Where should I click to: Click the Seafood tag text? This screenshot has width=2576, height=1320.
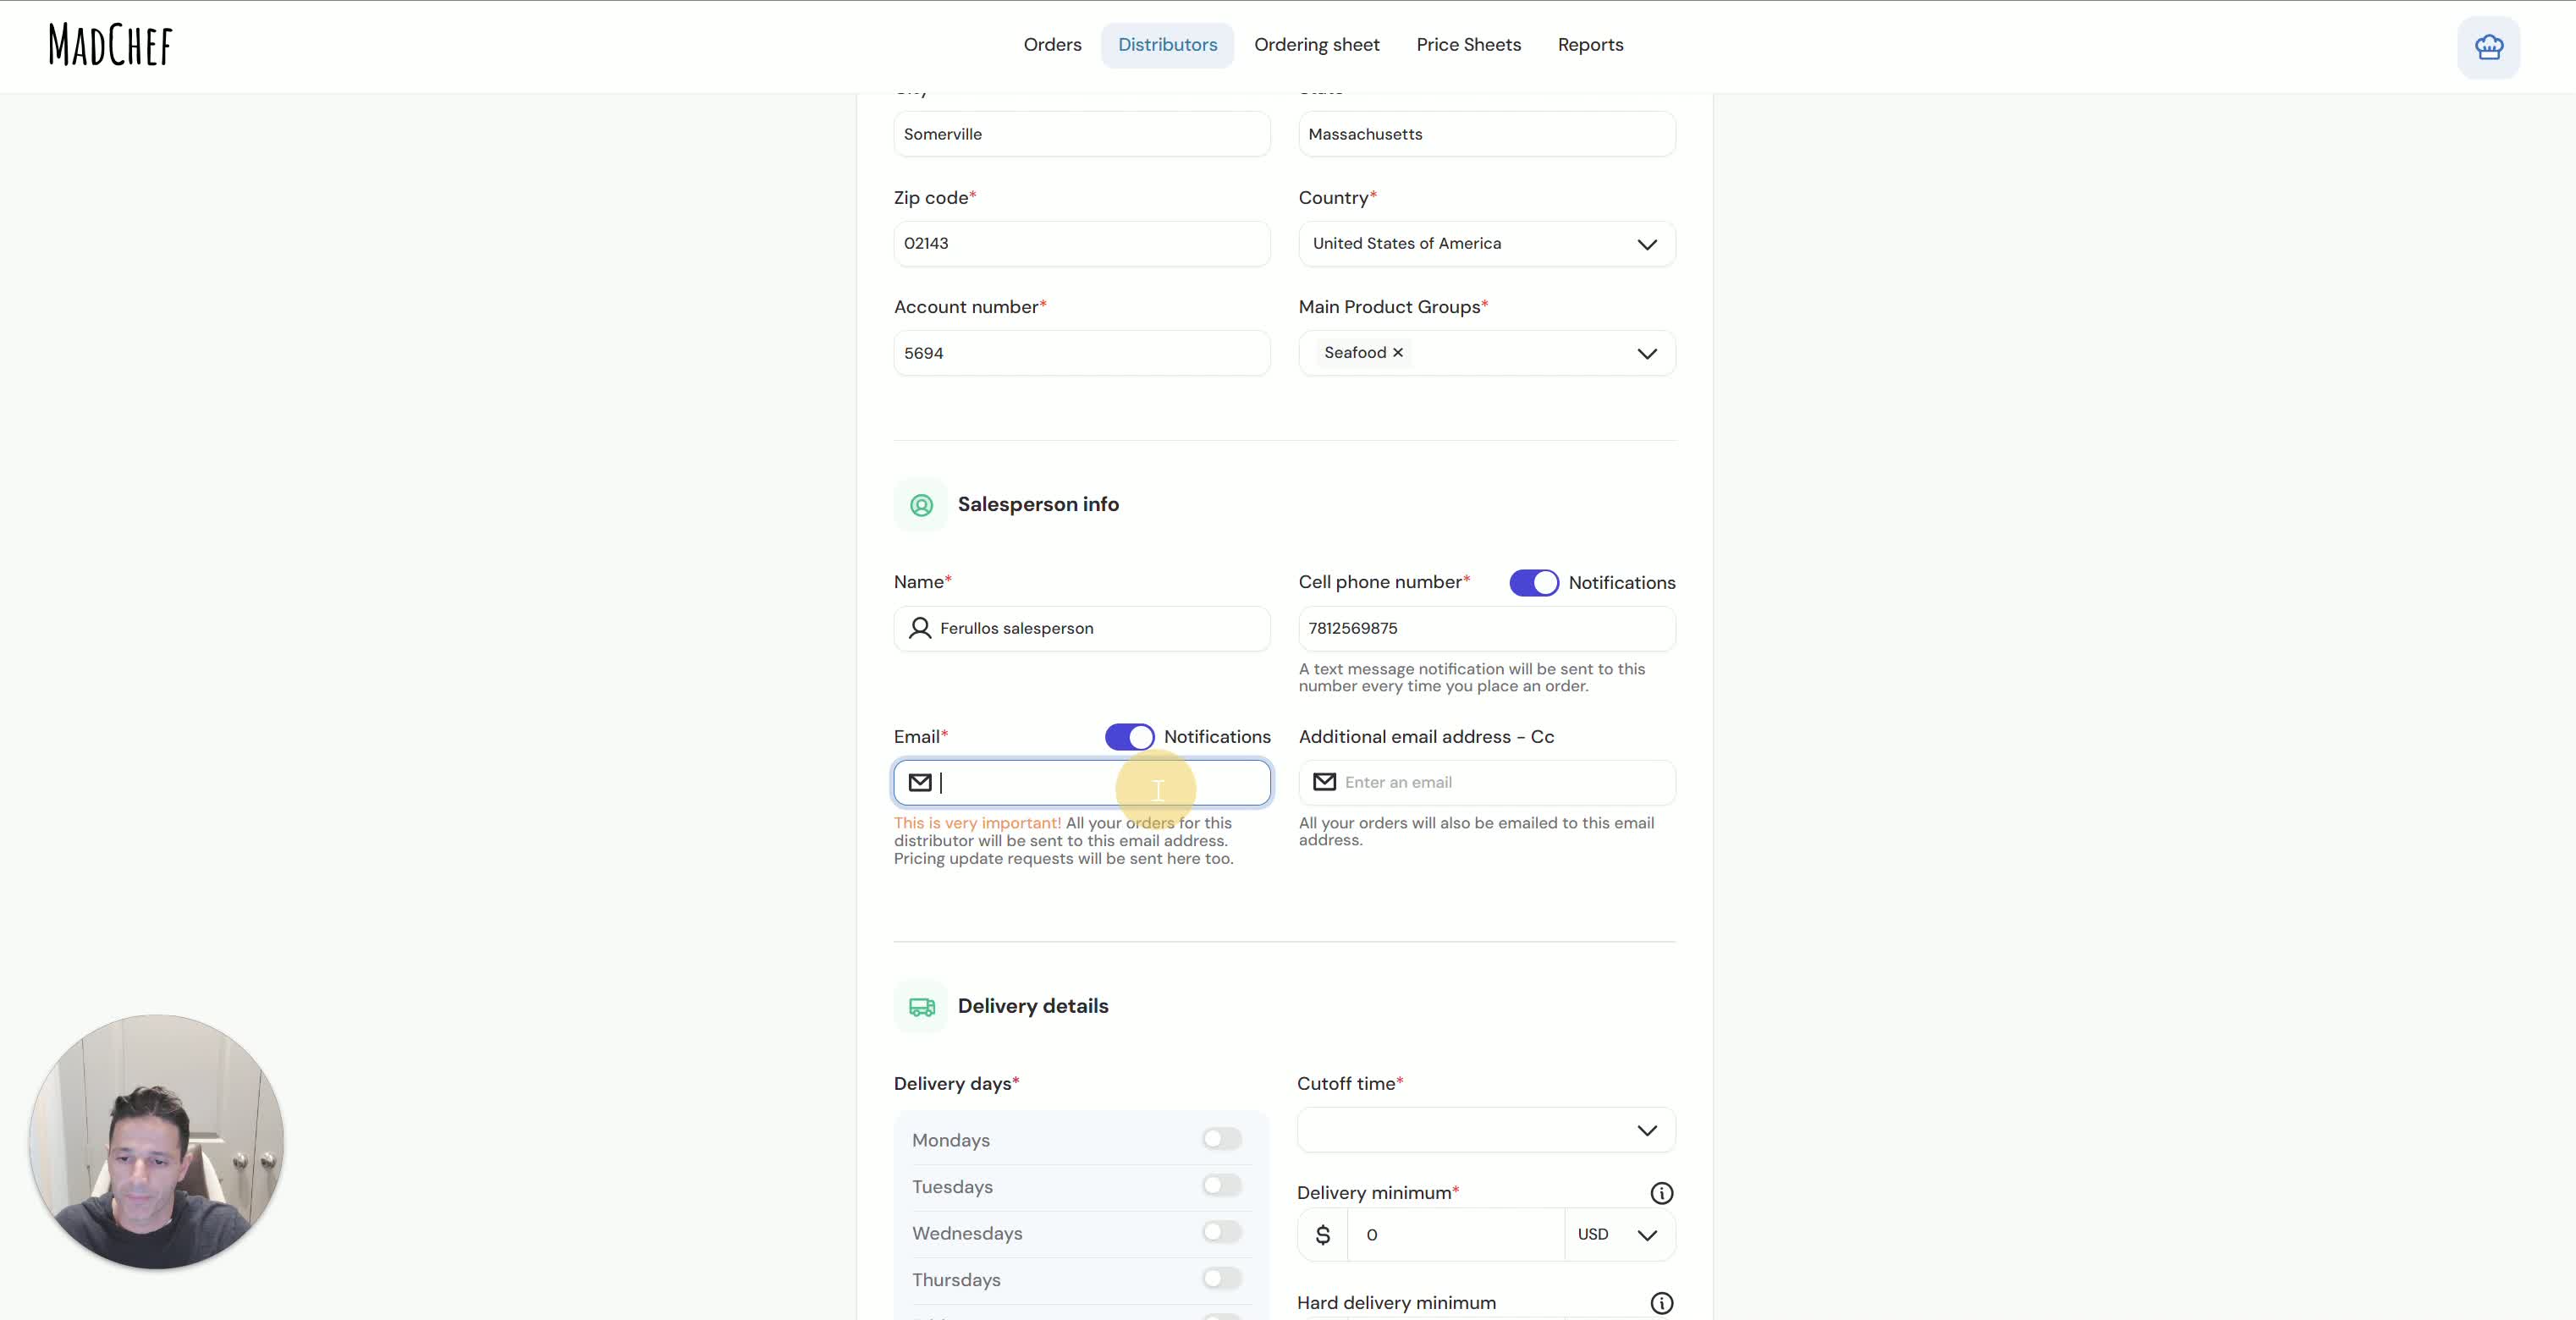click(x=1355, y=352)
